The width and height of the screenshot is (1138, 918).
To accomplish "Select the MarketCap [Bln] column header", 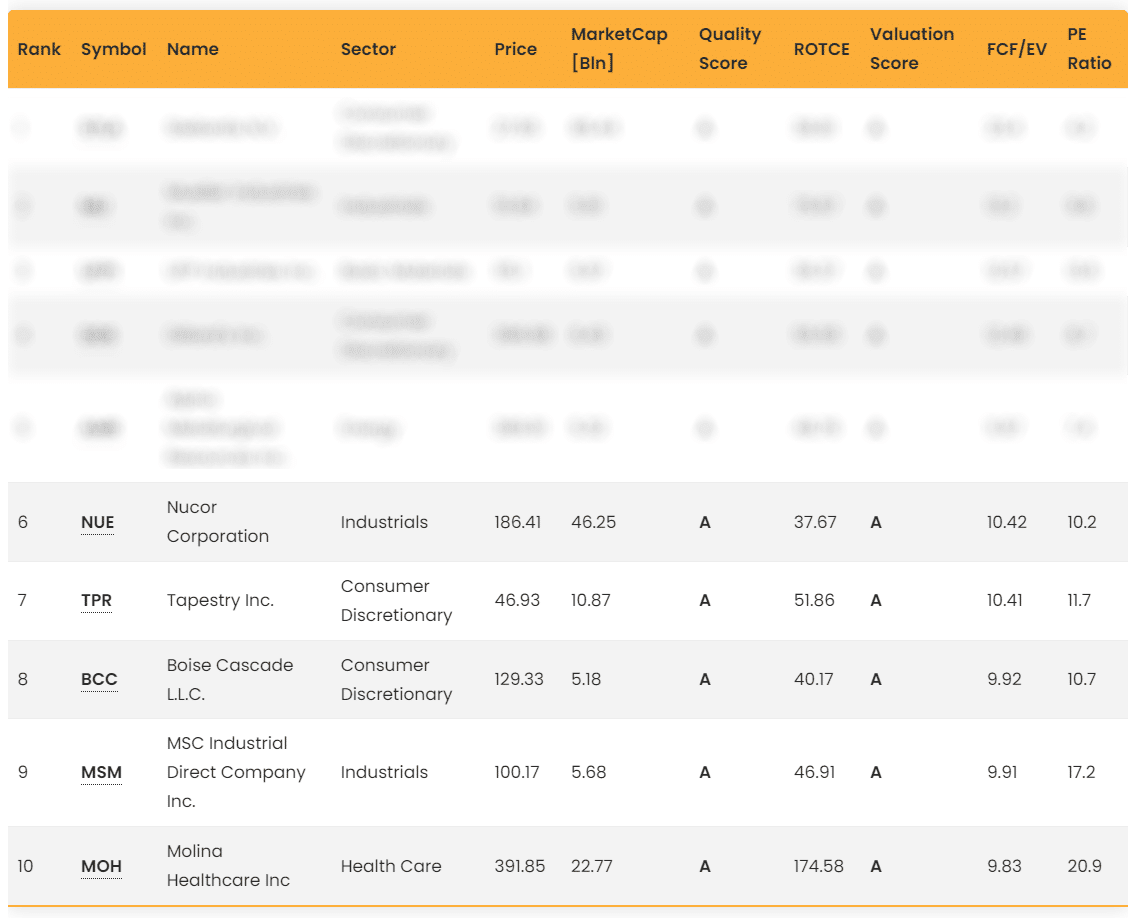I will [619, 49].
